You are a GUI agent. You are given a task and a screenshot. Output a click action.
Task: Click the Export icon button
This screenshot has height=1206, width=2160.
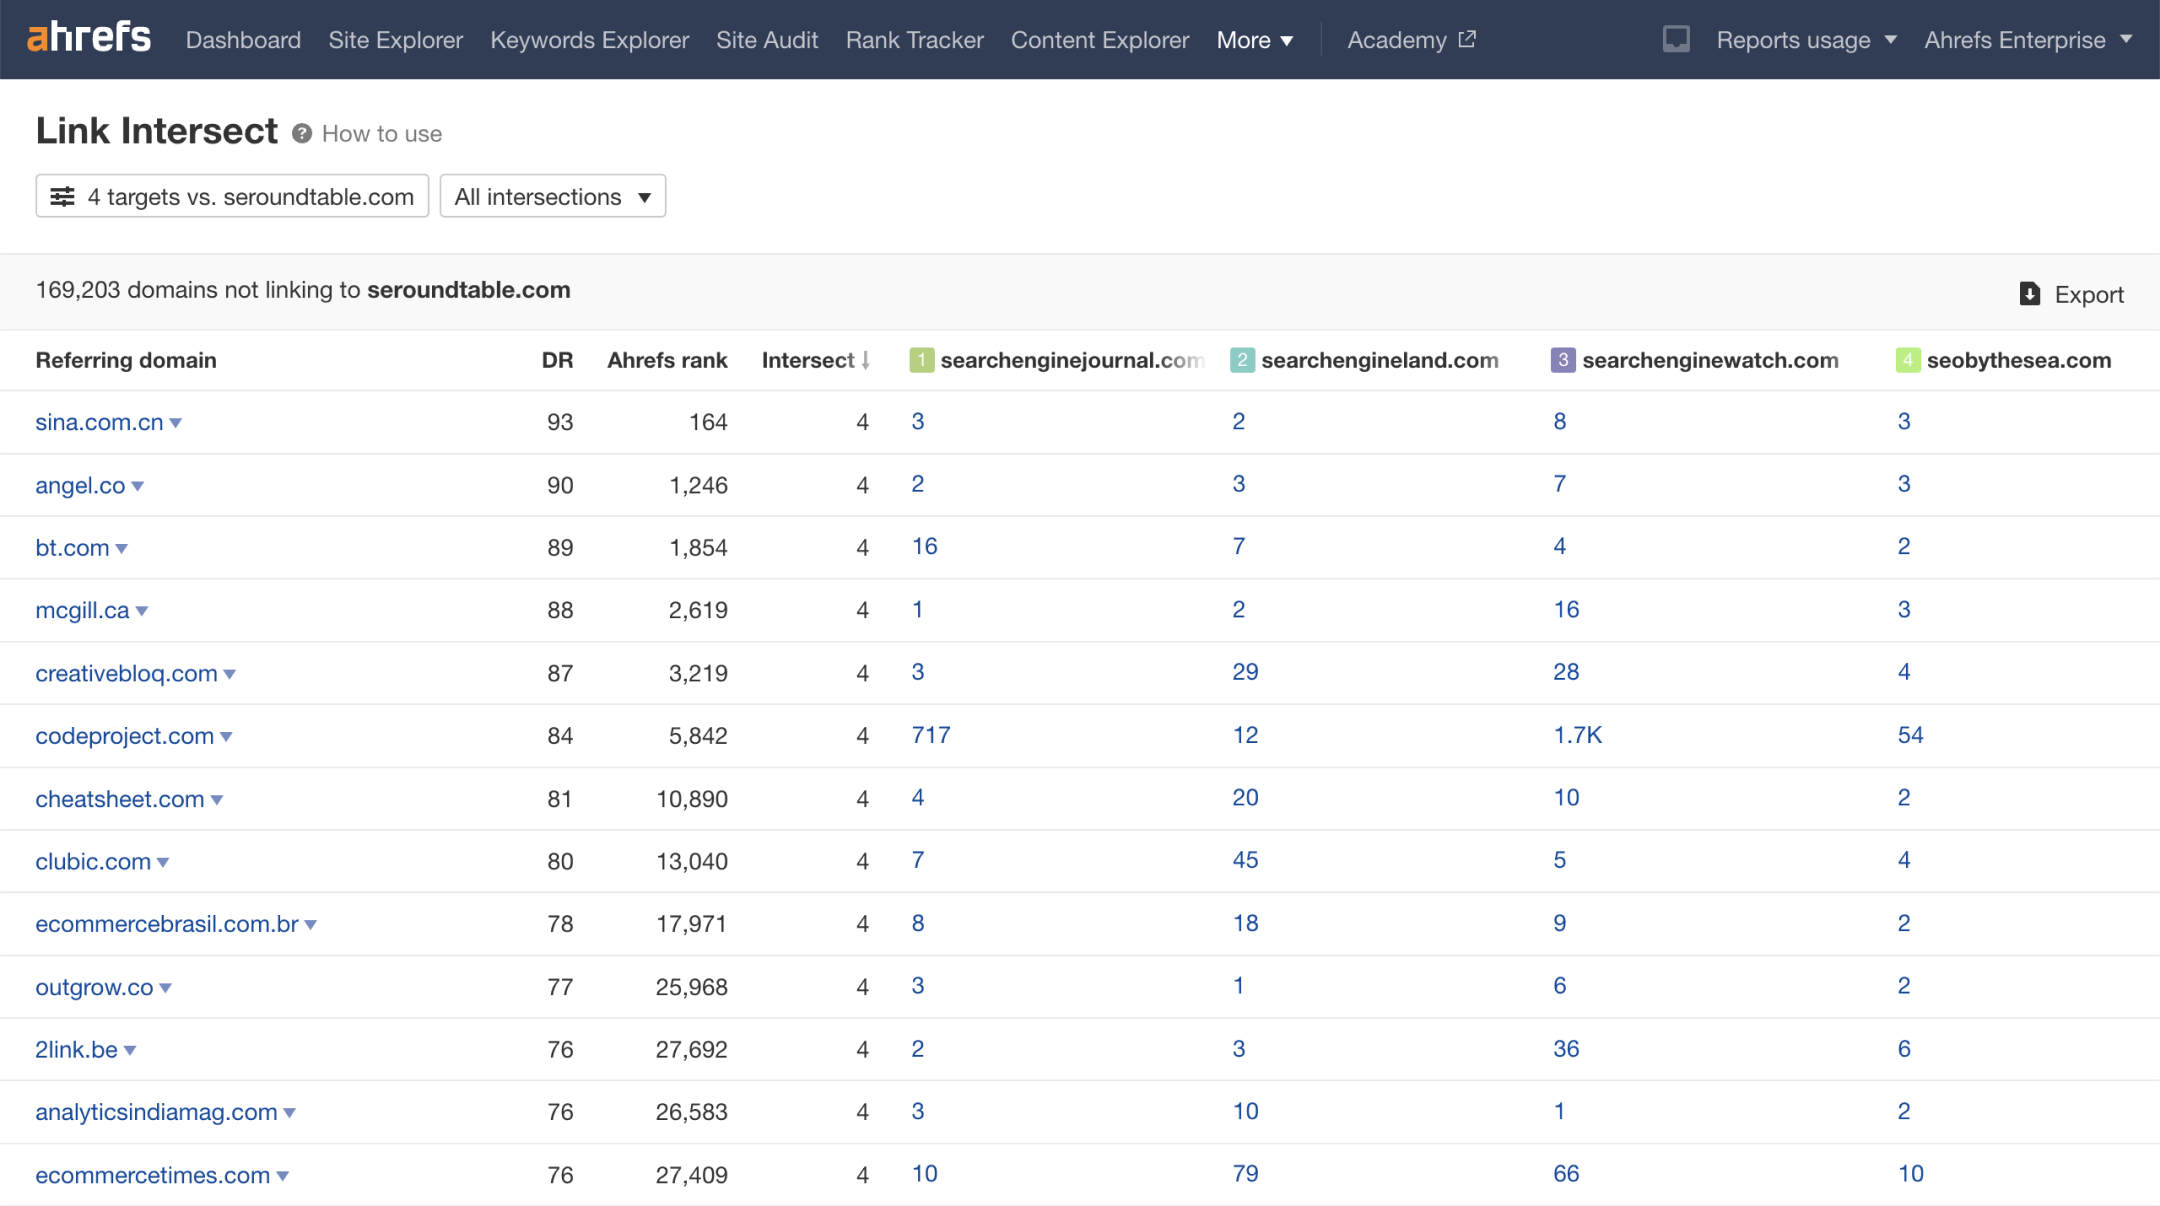(x=2029, y=292)
